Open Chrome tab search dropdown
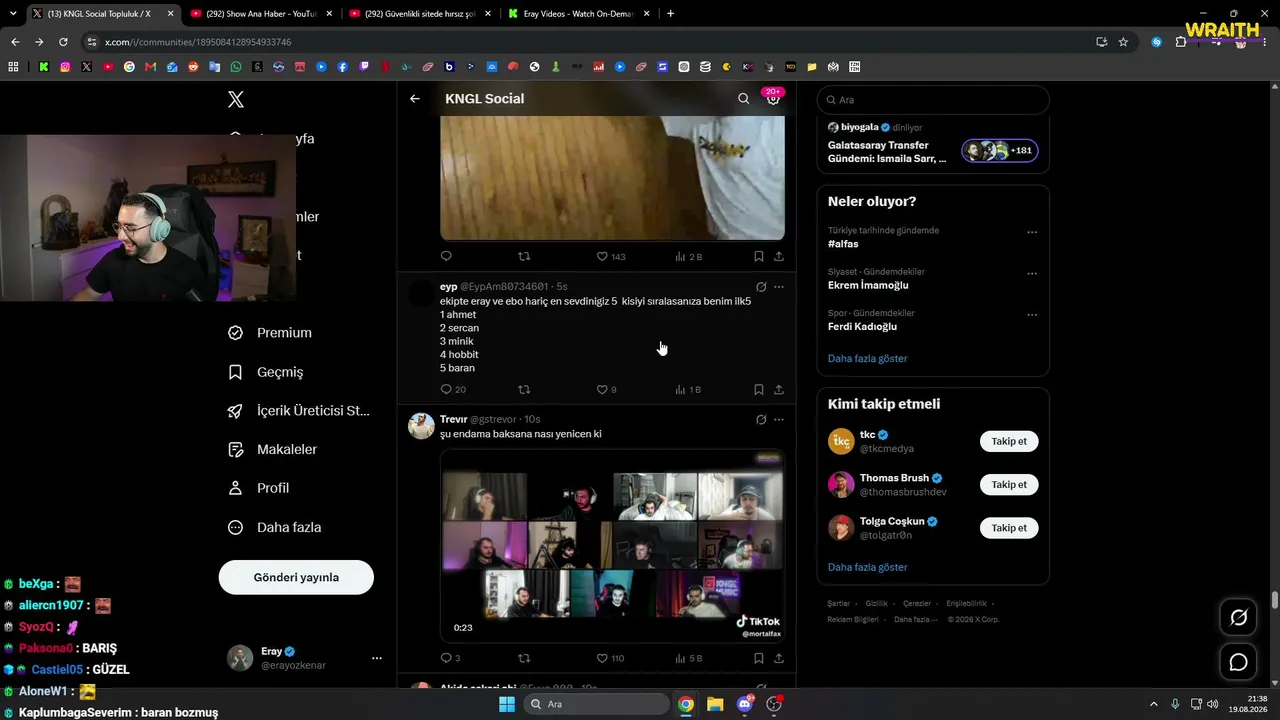Screen dimensions: 1280x720 click(13, 14)
